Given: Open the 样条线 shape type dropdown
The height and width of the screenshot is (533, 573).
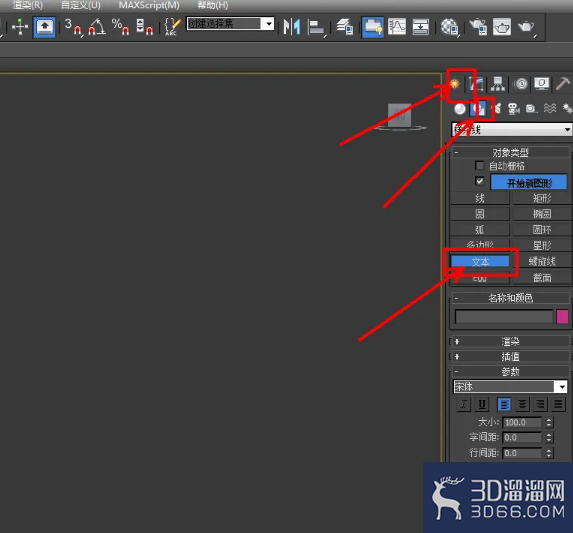Looking at the screenshot, I should pos(512,130).
